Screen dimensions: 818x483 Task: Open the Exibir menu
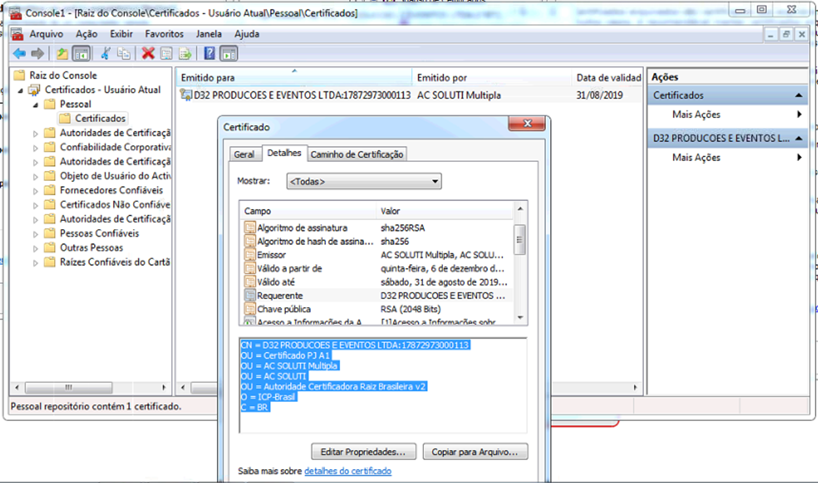[121, 34]
